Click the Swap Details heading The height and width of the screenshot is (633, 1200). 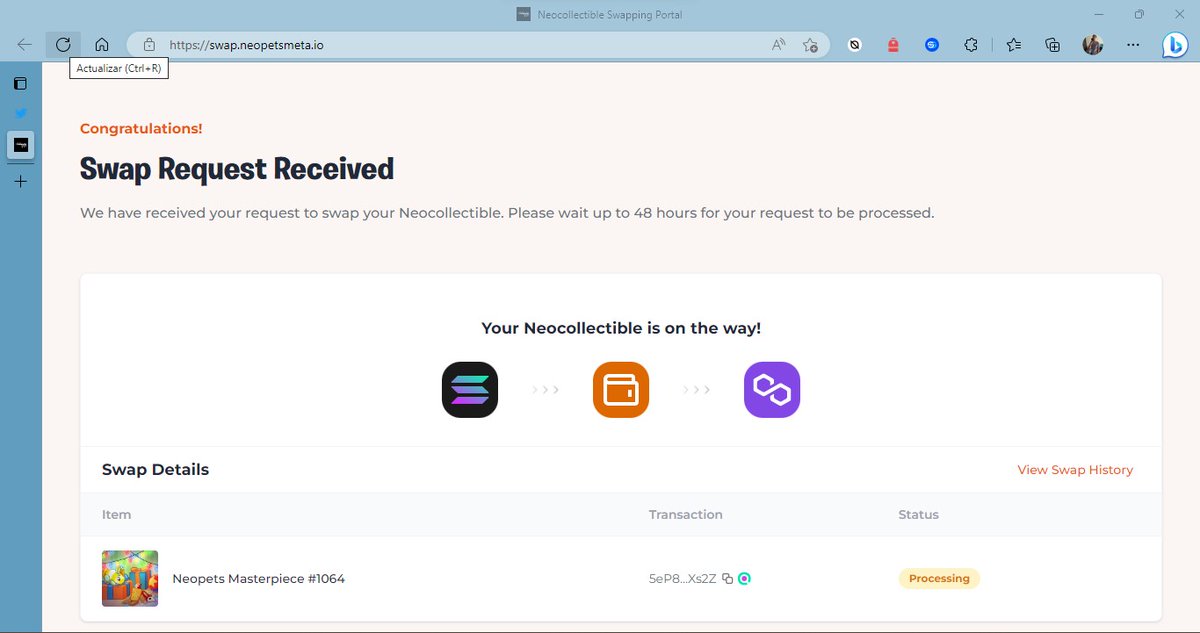(155, 470)
